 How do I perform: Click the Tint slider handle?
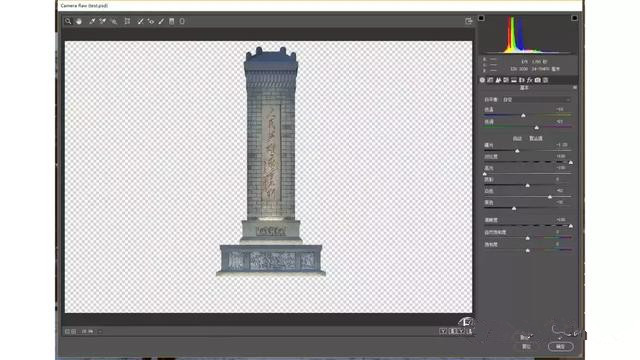click(x=537, y=128)
